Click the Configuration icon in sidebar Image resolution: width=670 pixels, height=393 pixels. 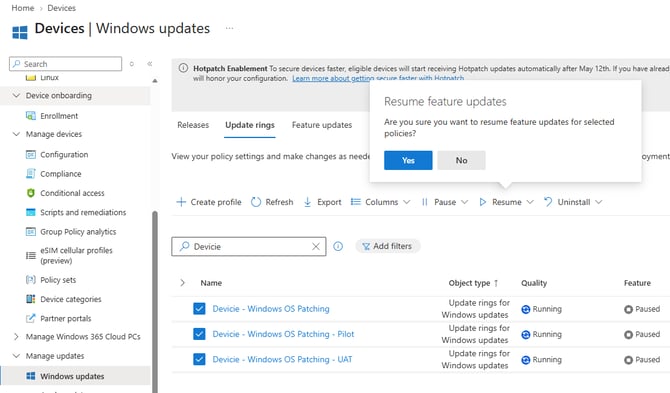click(31, 154)
